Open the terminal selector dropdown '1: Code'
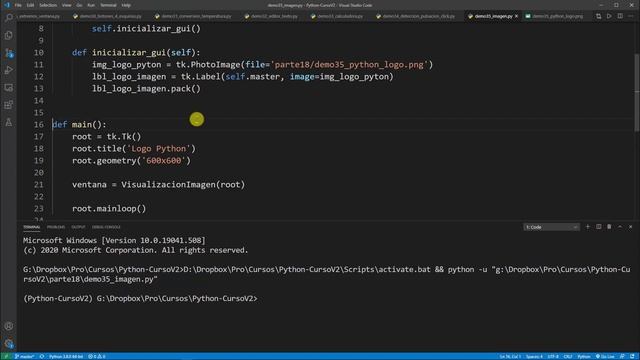Viewport: 640px width, 360px height. [x=551, y=227]
